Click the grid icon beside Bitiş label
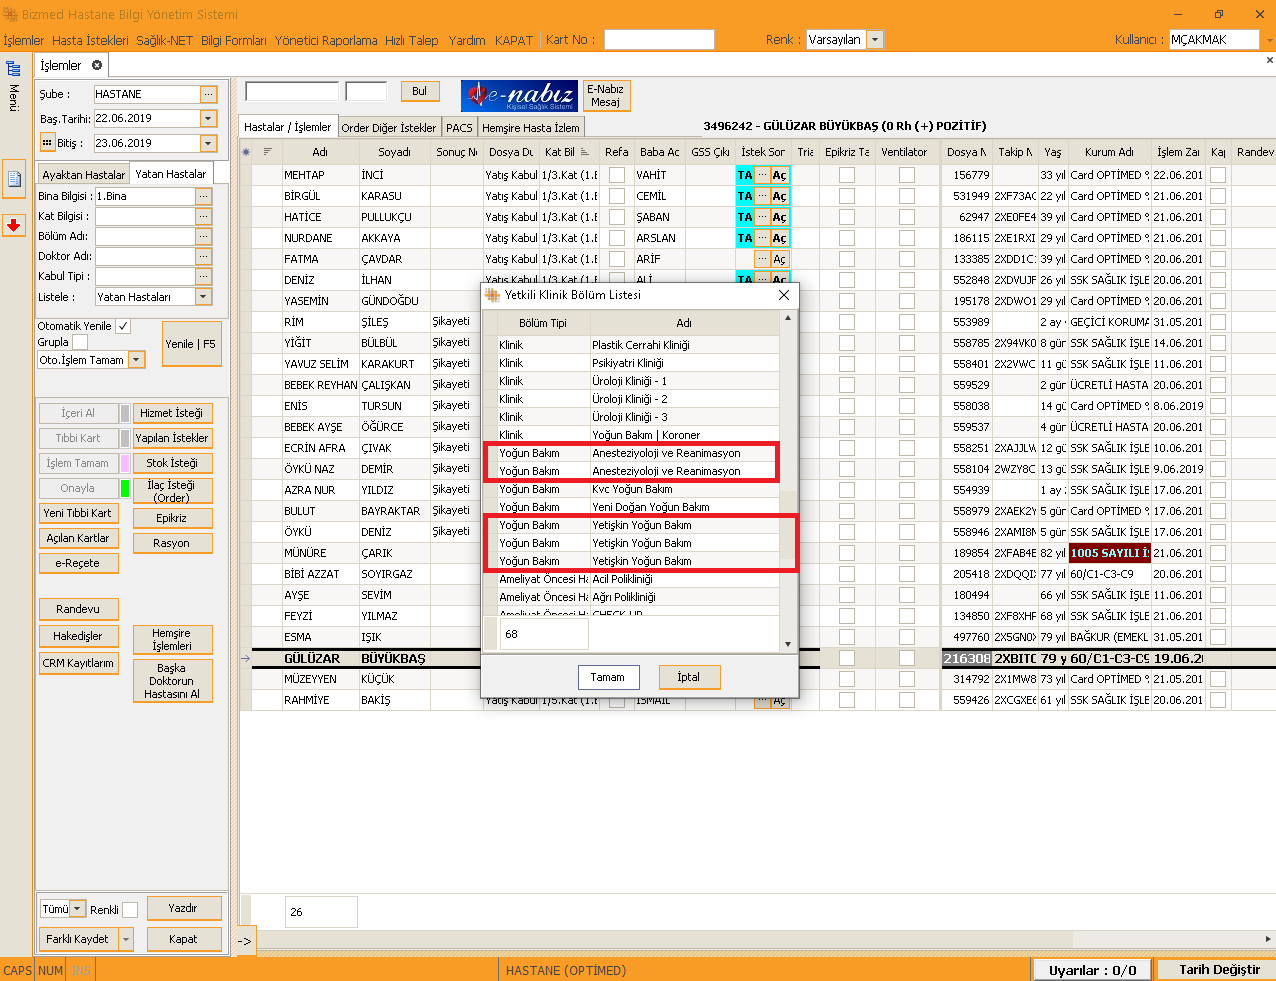The height and width of the screenshot is (981, 1276). [47, 143]
